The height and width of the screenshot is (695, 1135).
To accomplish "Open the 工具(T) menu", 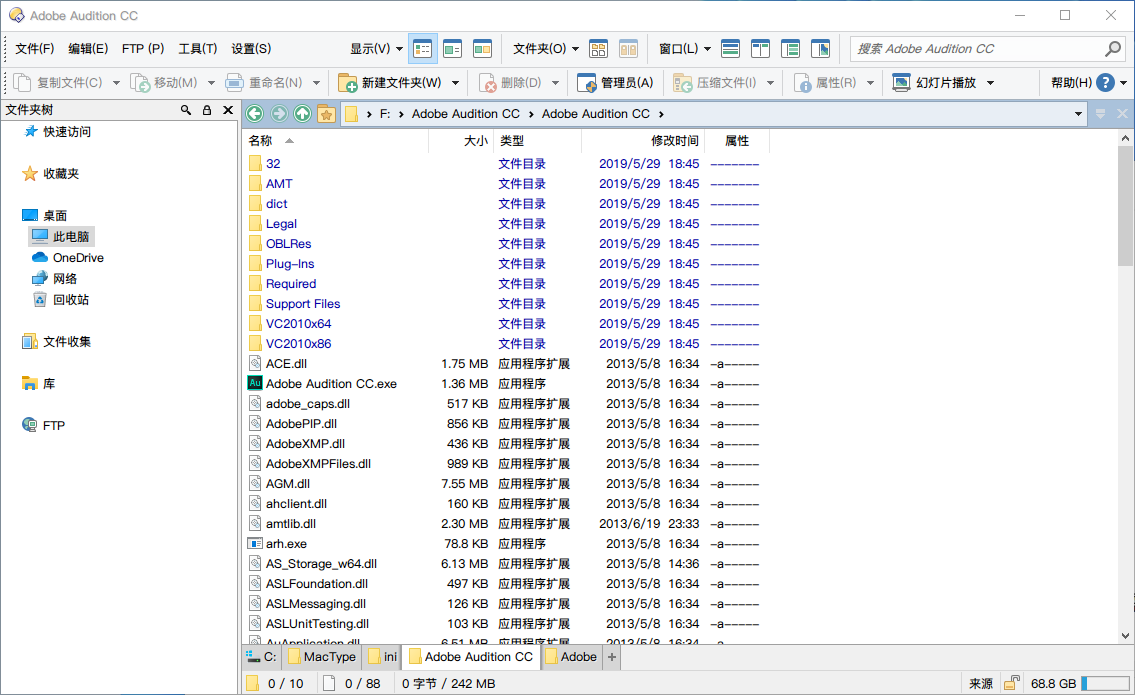I will pyautogui.click(x=198, y=49).
